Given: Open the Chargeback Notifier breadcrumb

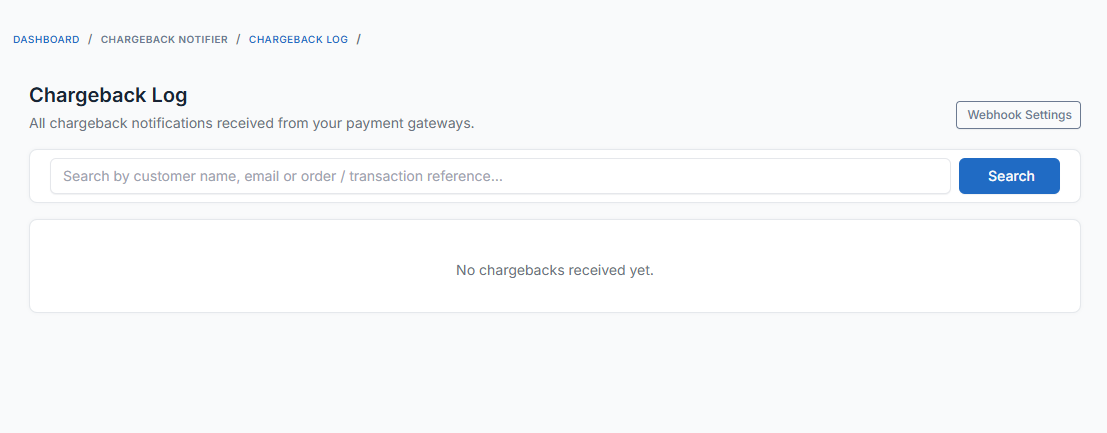Looking at the screenshot, I should pos(164,40).
